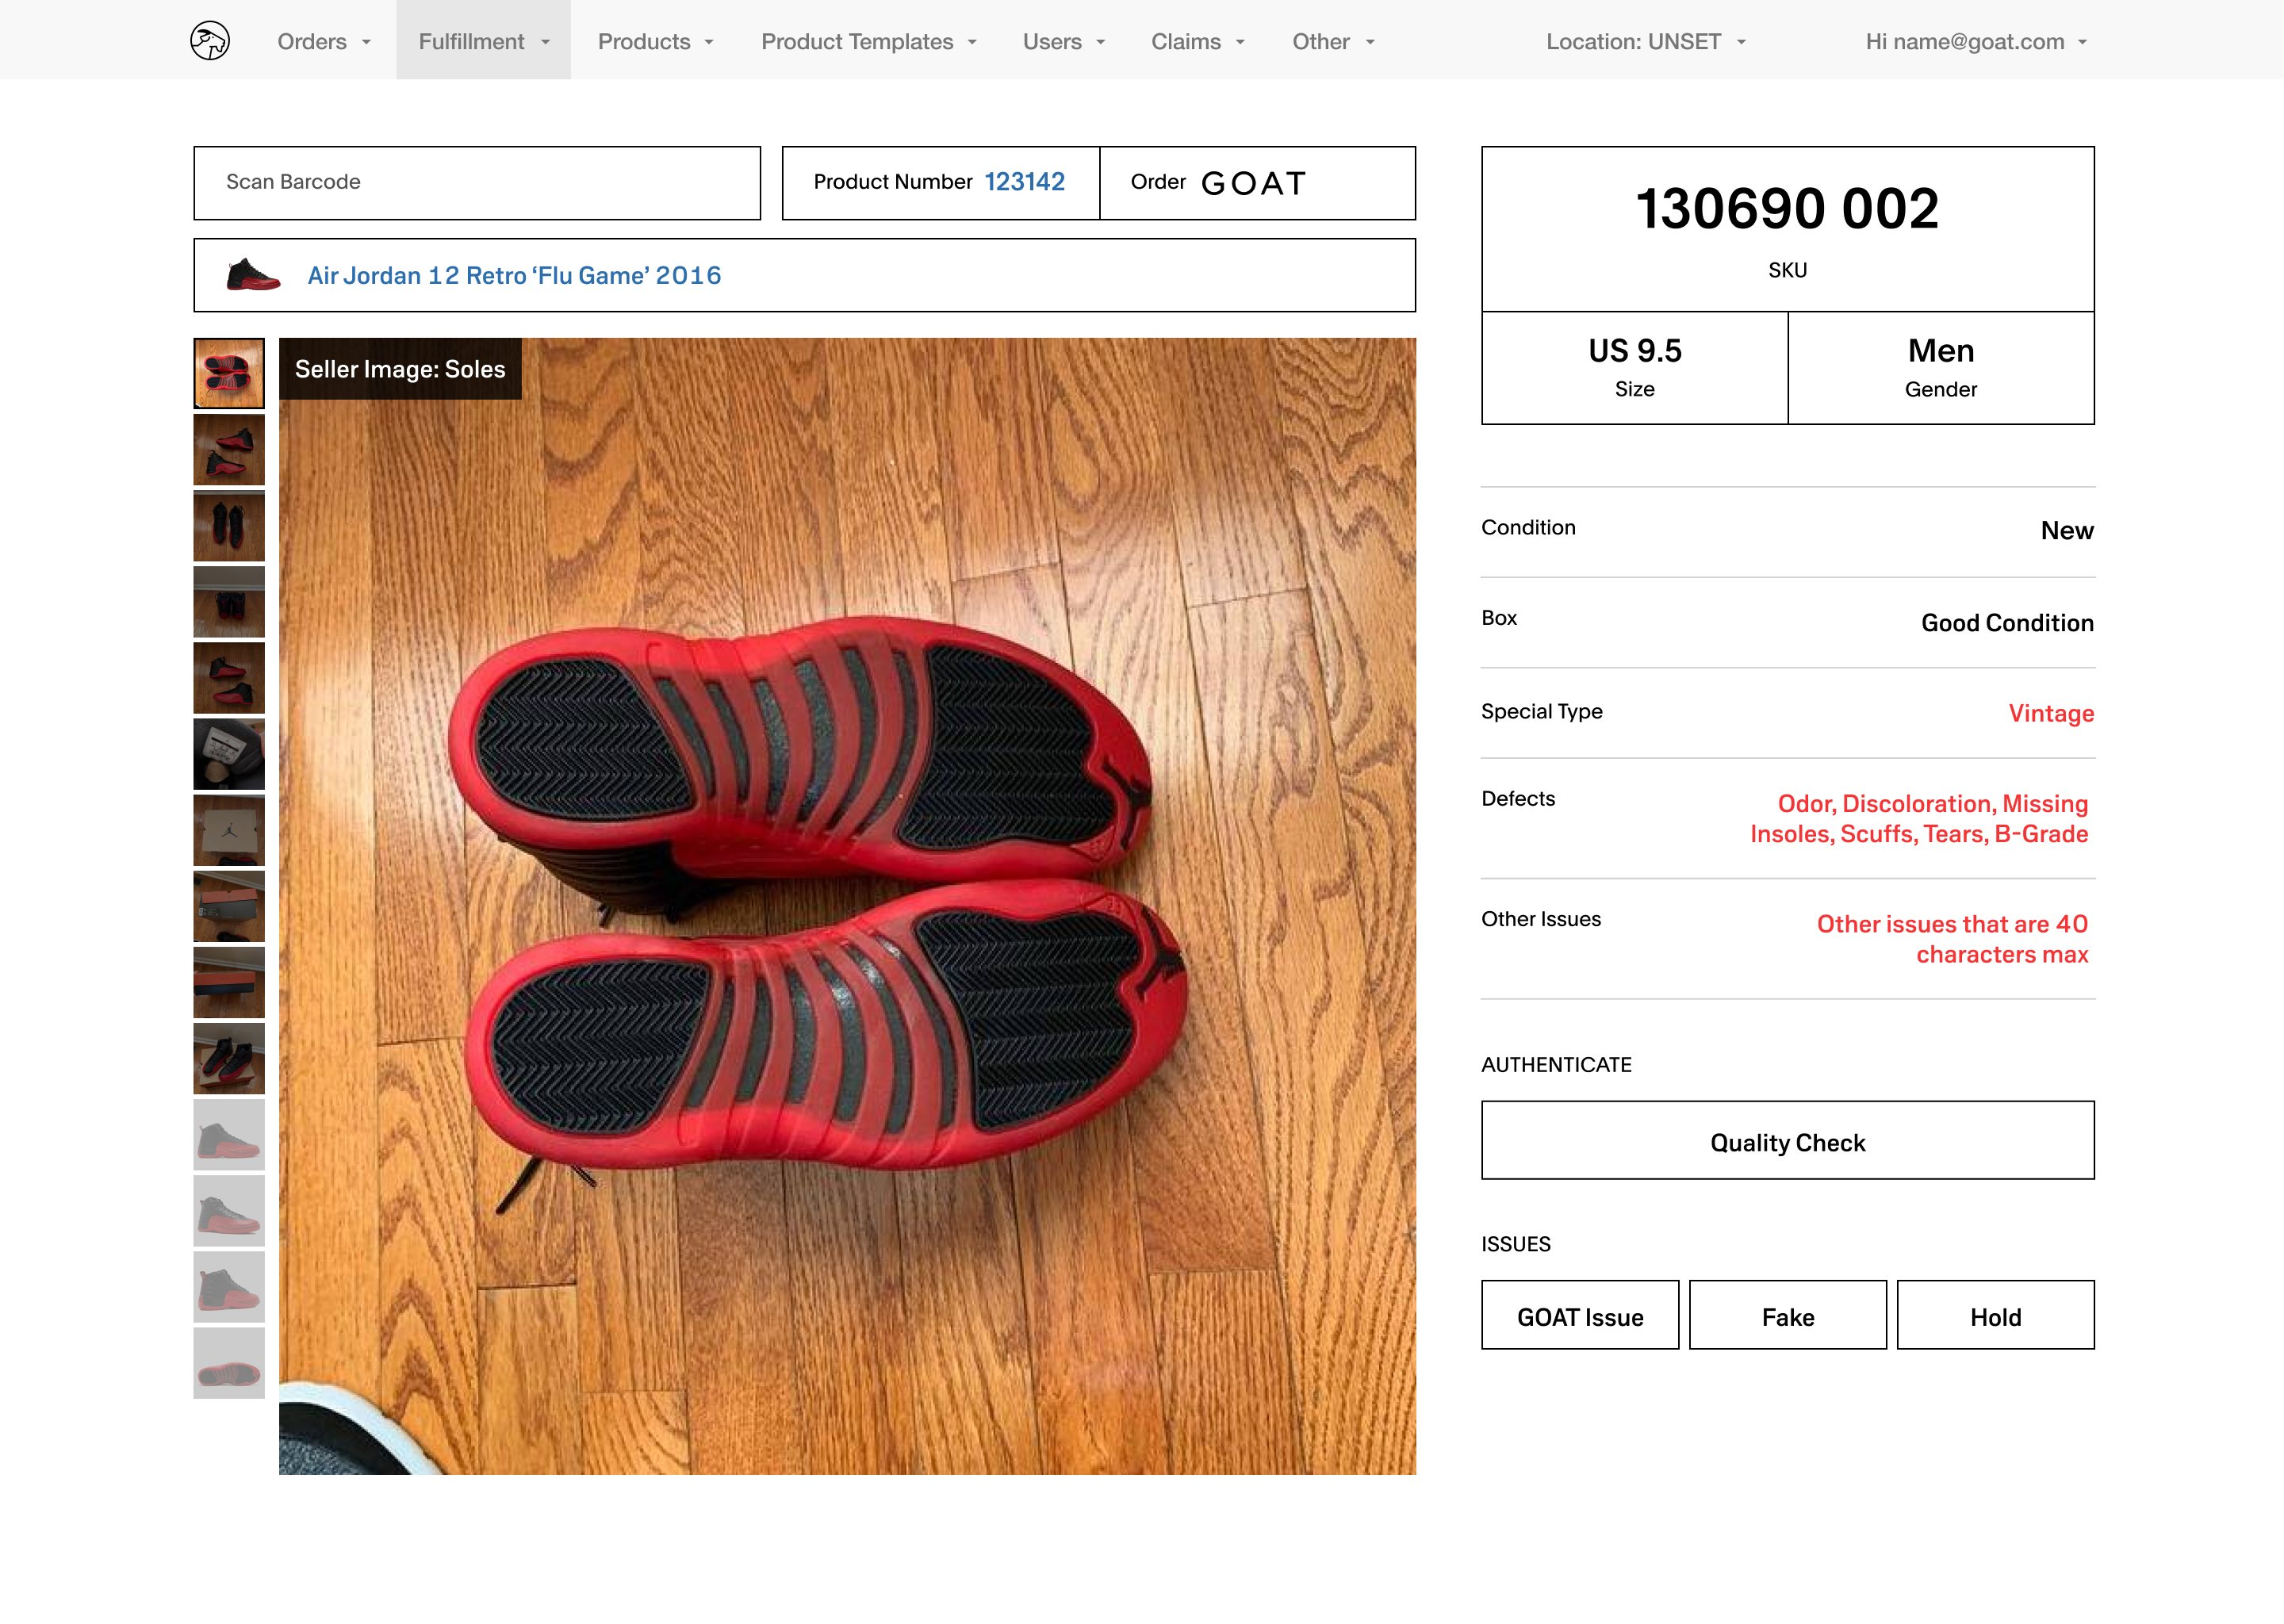The width and height of the screenshot is (2284, 1624).
Task: Click the GOAT Issue button
Action: tap(1579, 1316)
